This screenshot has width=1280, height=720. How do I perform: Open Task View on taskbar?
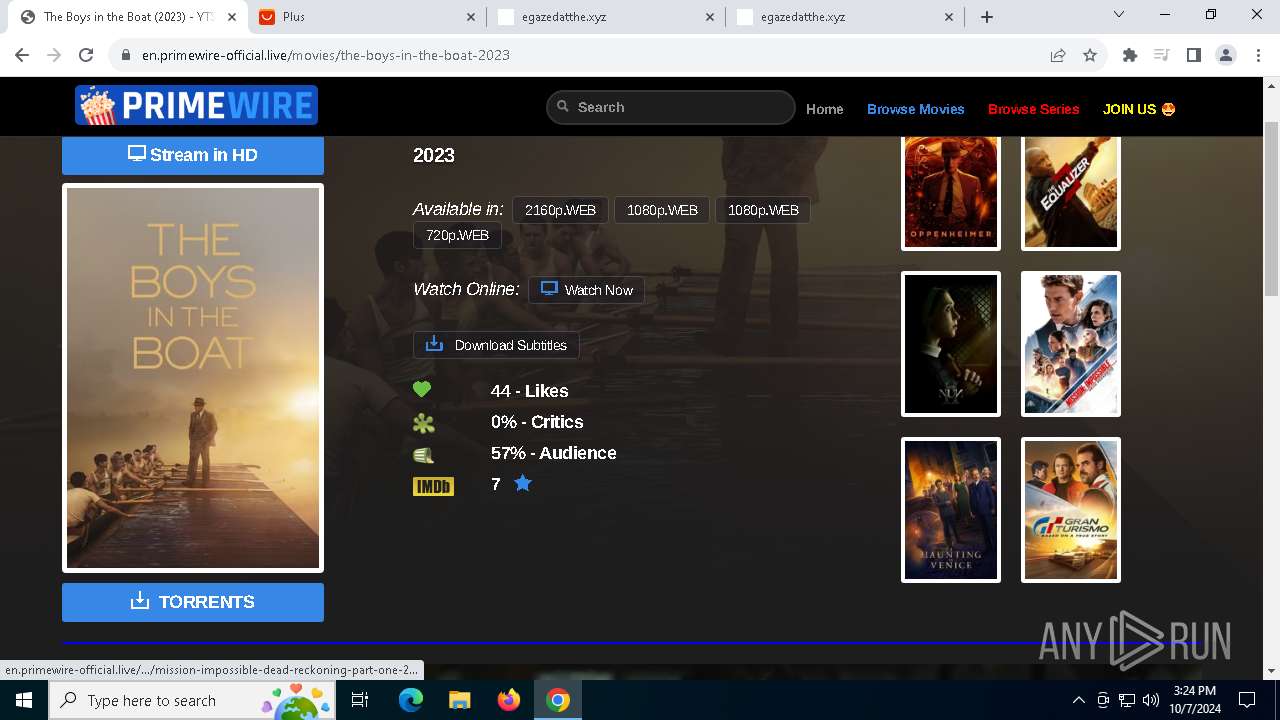coord(360,700)
